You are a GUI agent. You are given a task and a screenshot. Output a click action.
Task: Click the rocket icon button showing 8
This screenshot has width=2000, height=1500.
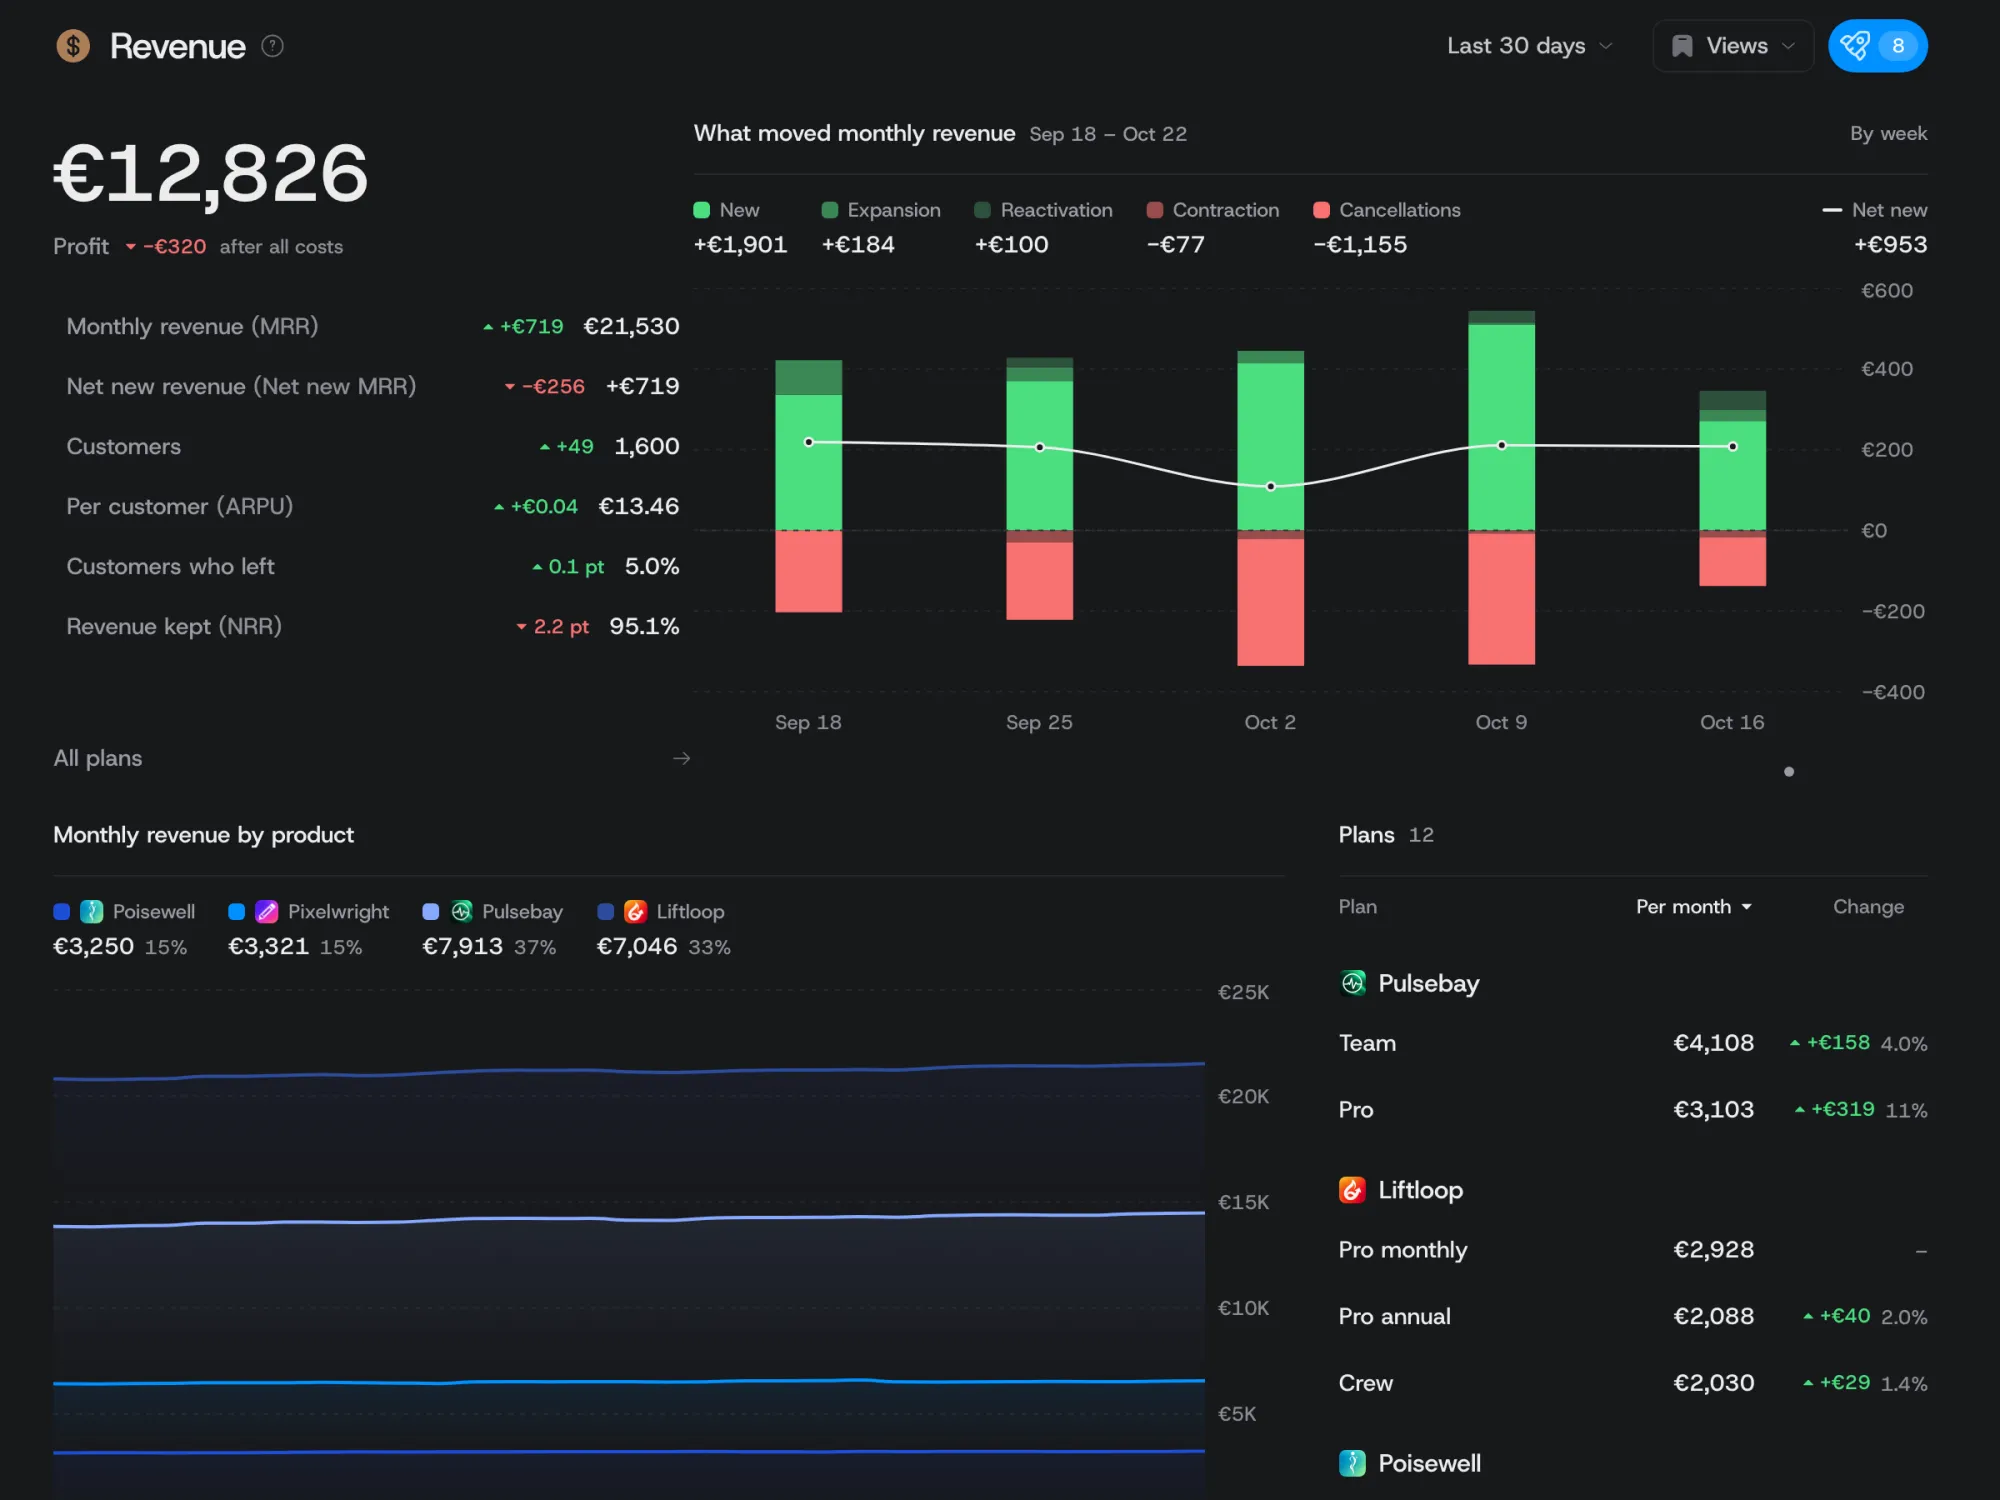point(1877,46)
